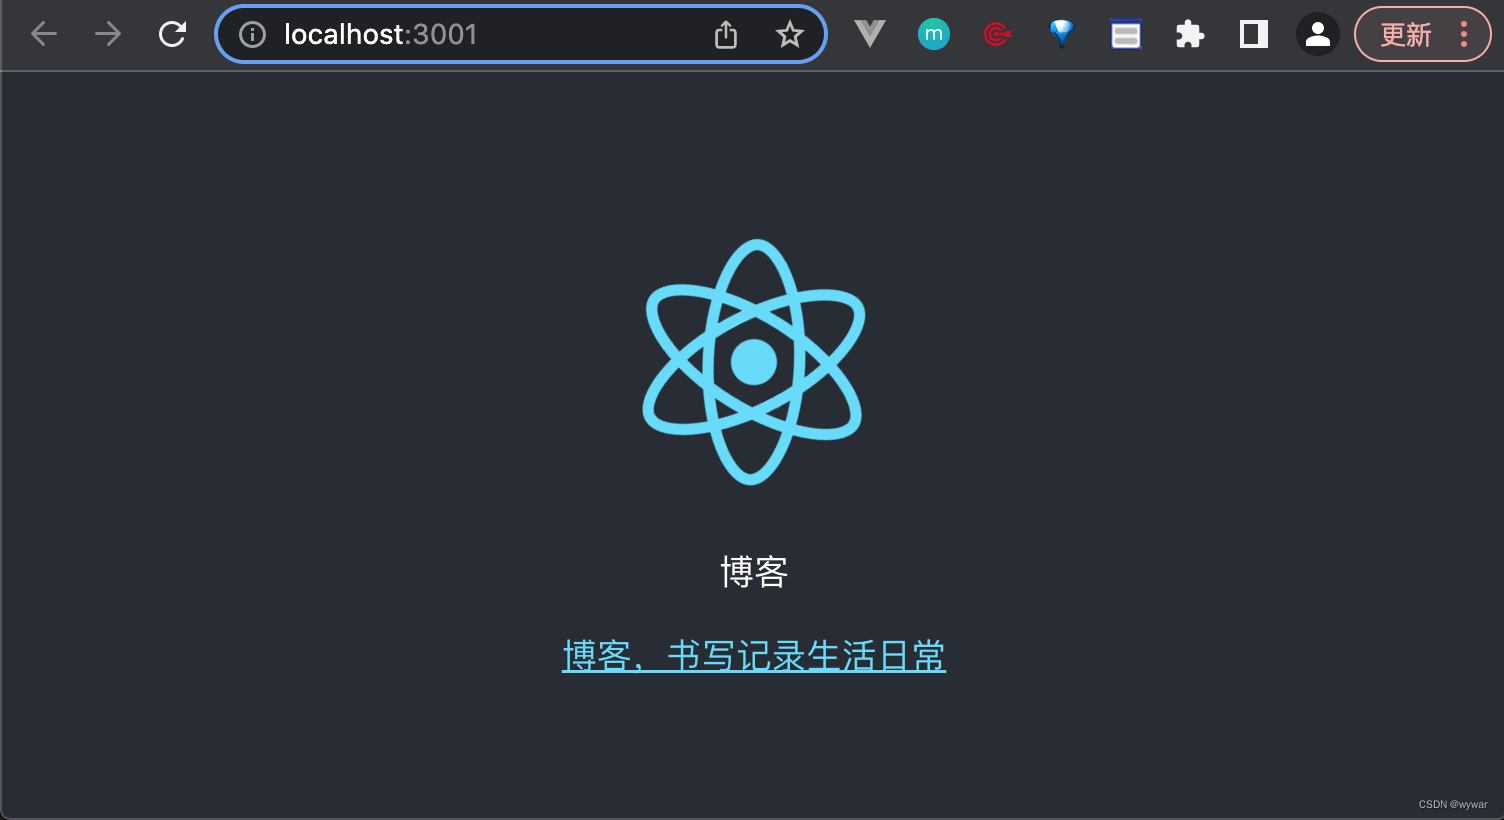Open the 博客，书写记录生活日常 link

[x=754, y=656]
